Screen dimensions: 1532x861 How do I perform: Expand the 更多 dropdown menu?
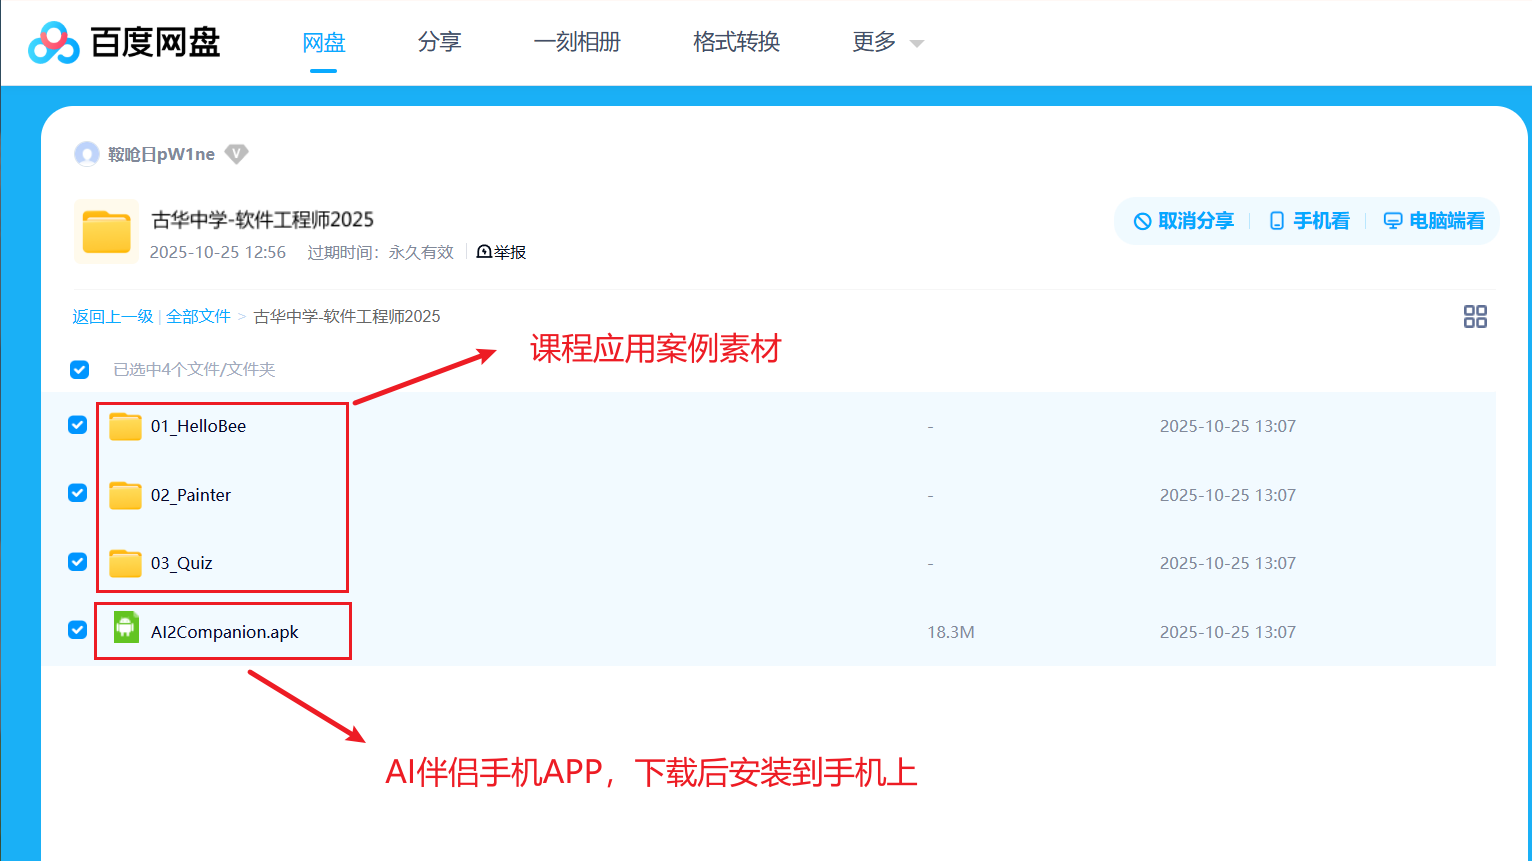coord(888,42)
